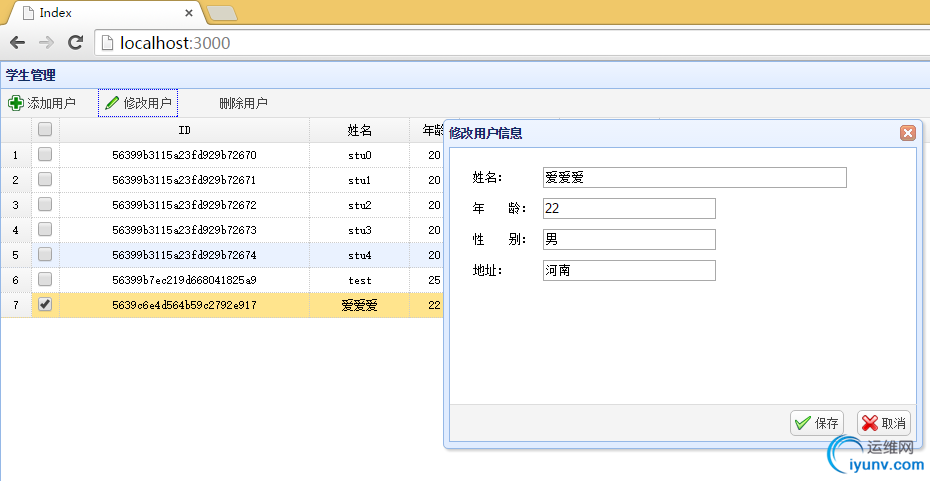This screenshot has height=481, width=930.
Task: Reload the page with refresh icon
Action: point(75,43)
